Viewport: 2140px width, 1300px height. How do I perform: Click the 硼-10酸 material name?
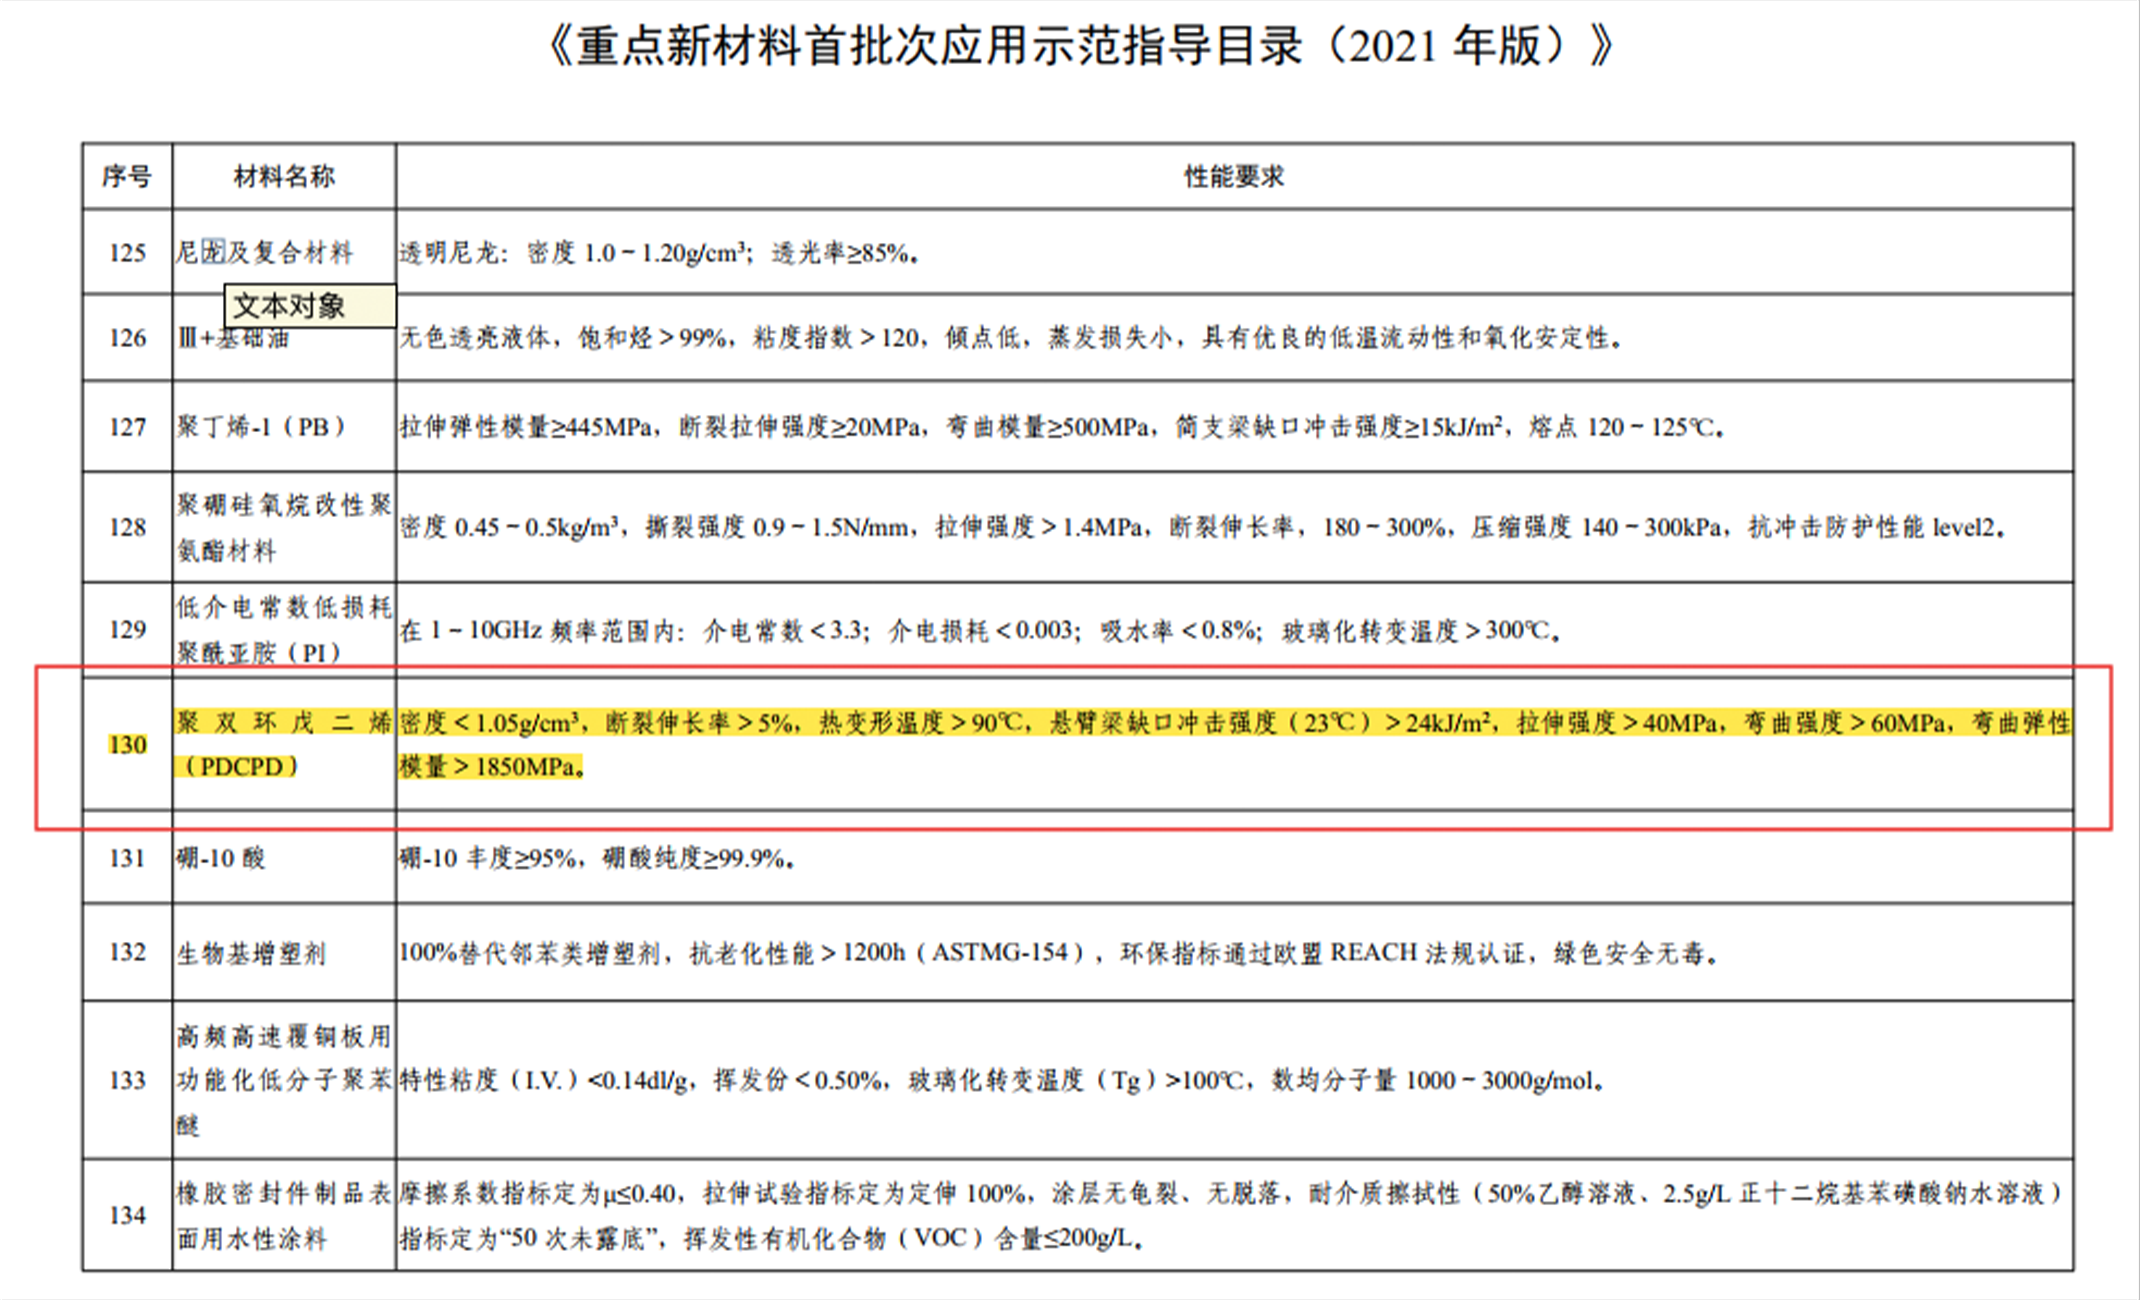point(221,858)
